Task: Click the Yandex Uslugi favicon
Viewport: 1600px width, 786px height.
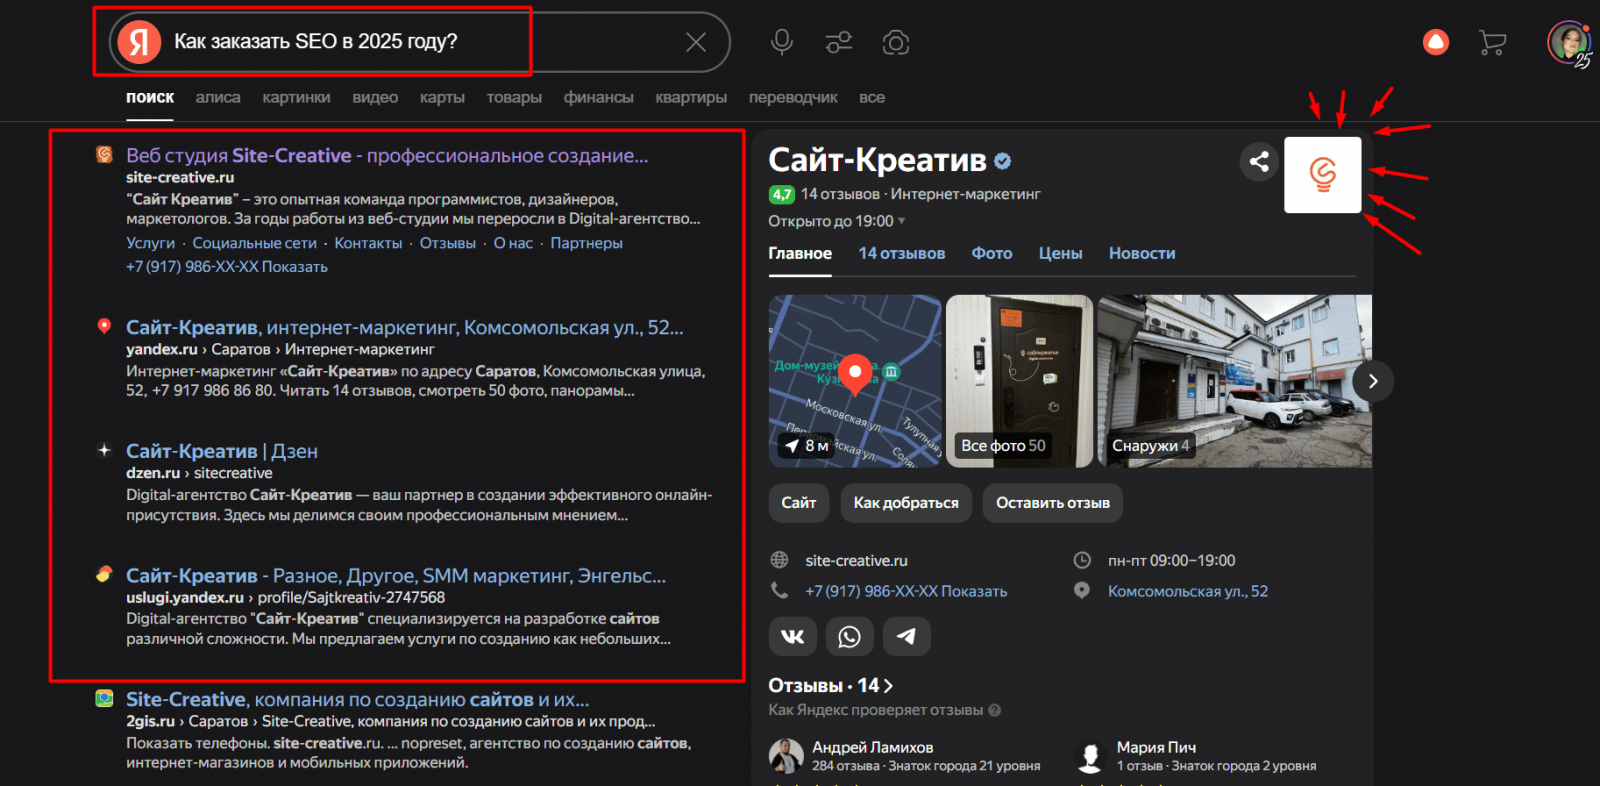Action: (104, 574)
